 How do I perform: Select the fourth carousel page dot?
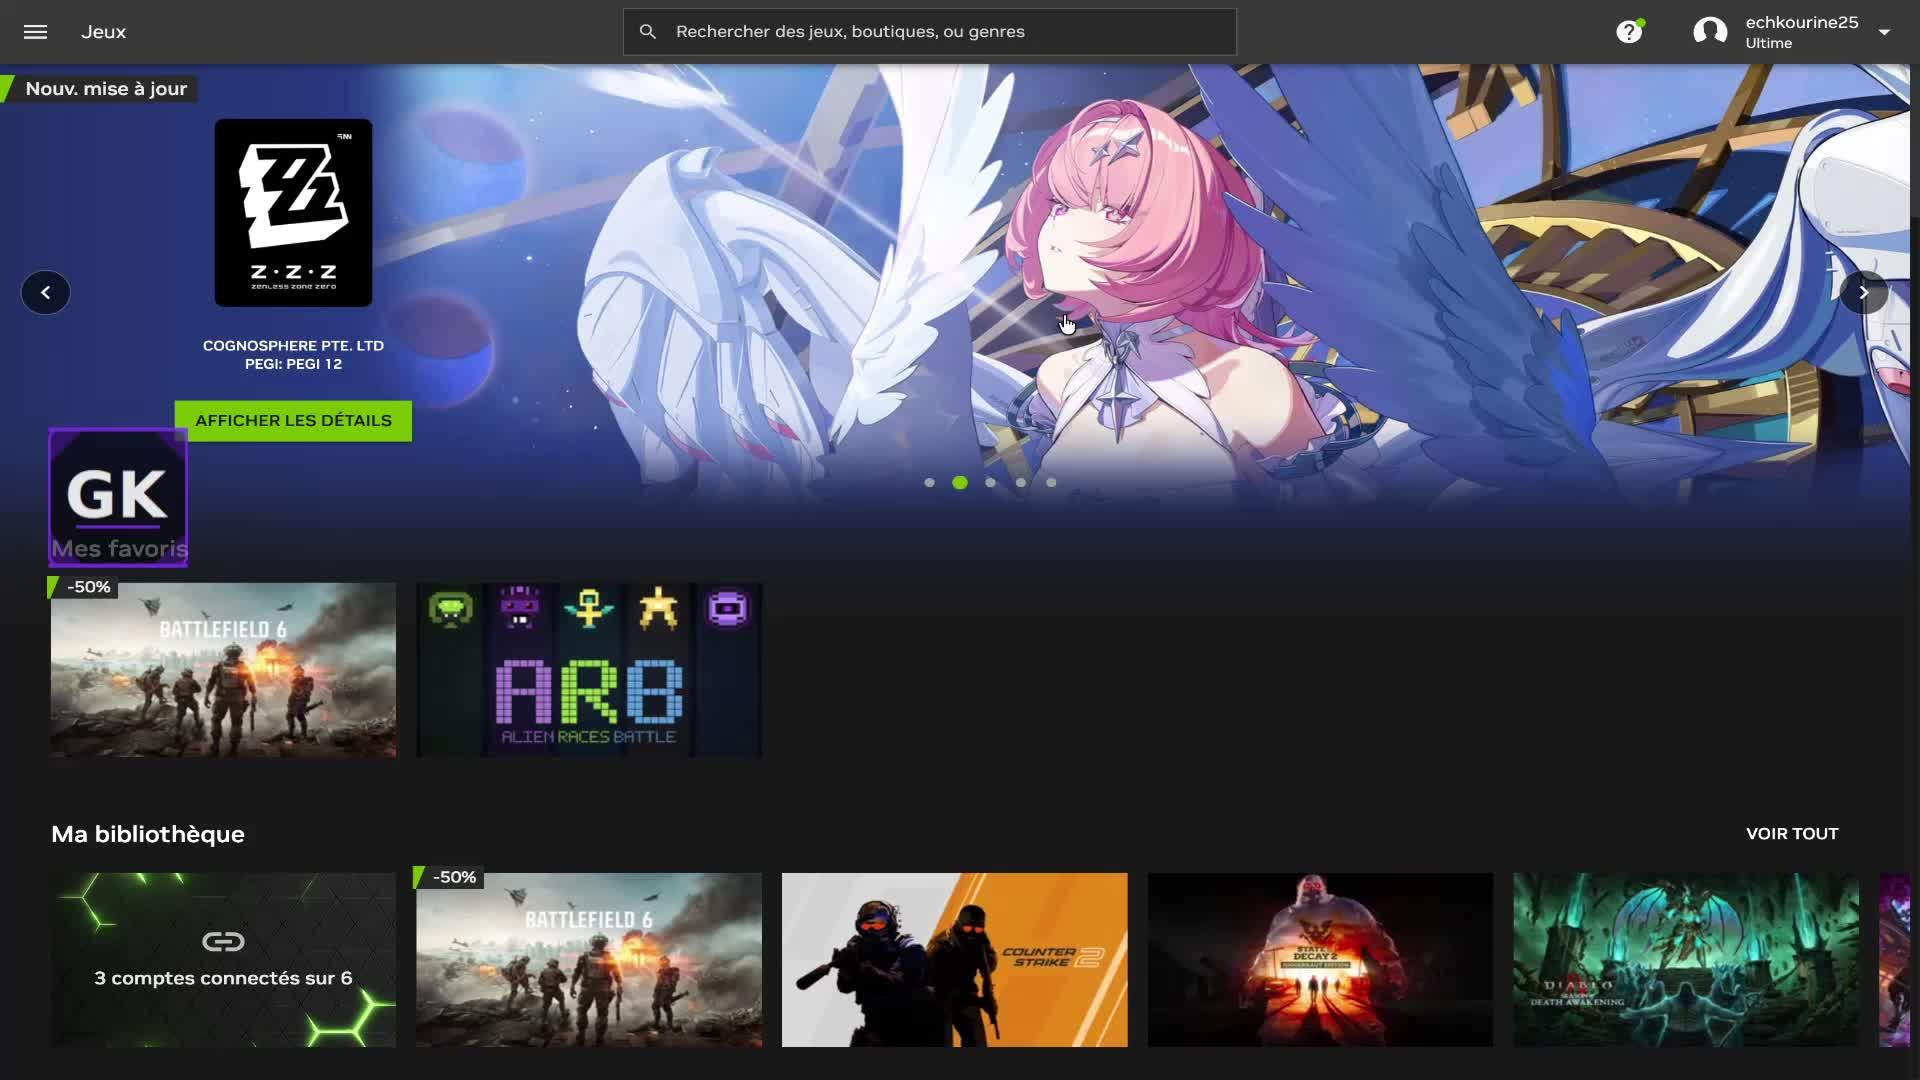(x=1021, y=483)
